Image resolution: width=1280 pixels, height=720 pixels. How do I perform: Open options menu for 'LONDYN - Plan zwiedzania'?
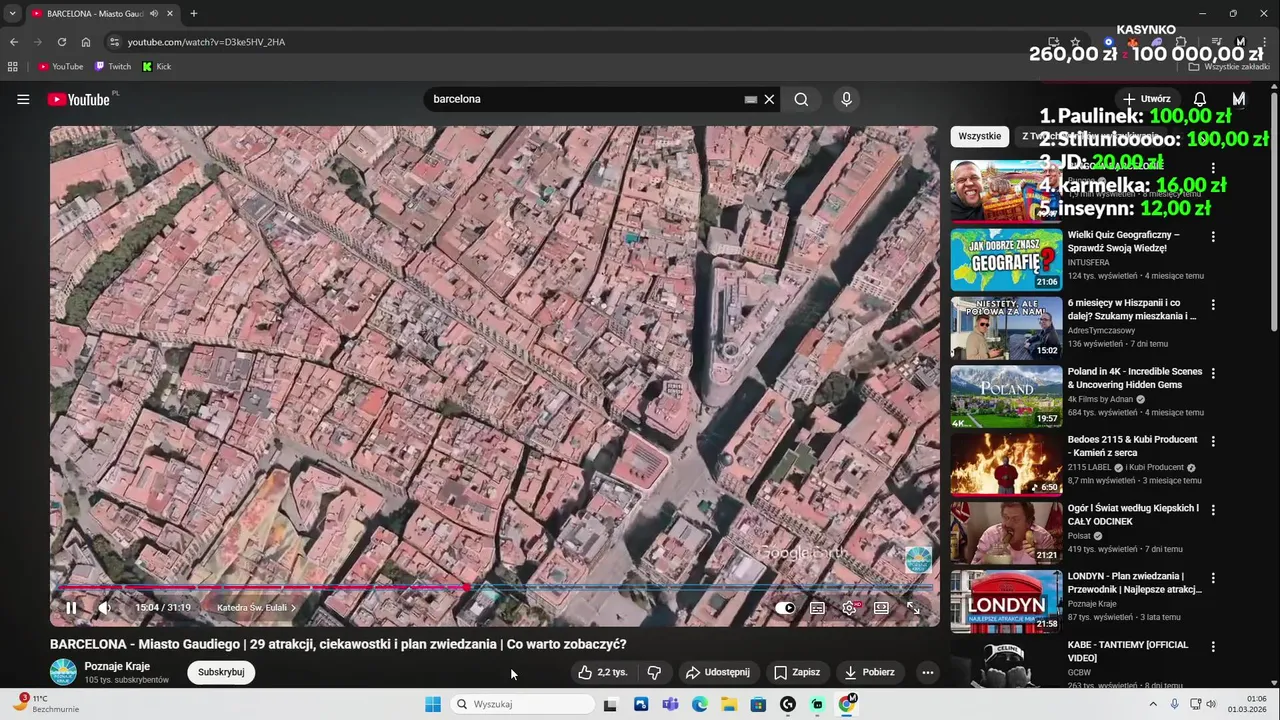pyautogui.click(x=1213, y=578)
